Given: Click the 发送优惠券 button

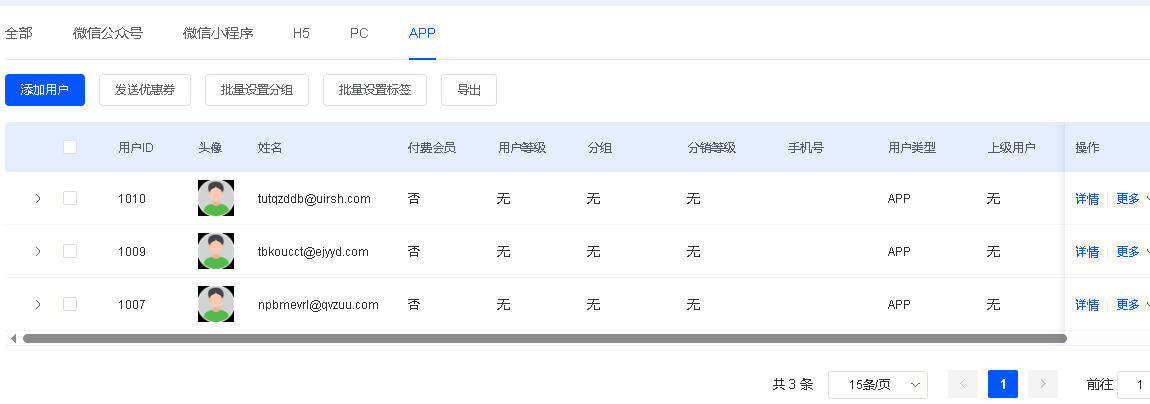Looking at the screenshot, I should (145, 90).
